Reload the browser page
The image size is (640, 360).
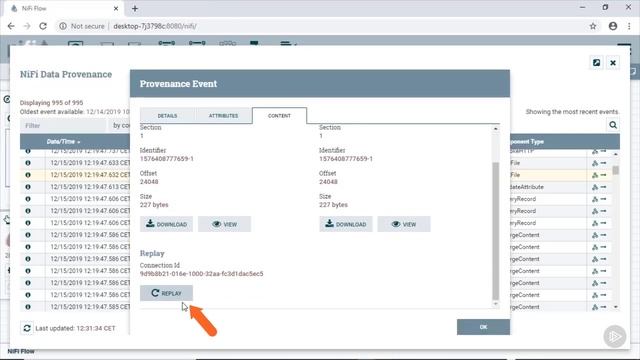pos(43,26)
